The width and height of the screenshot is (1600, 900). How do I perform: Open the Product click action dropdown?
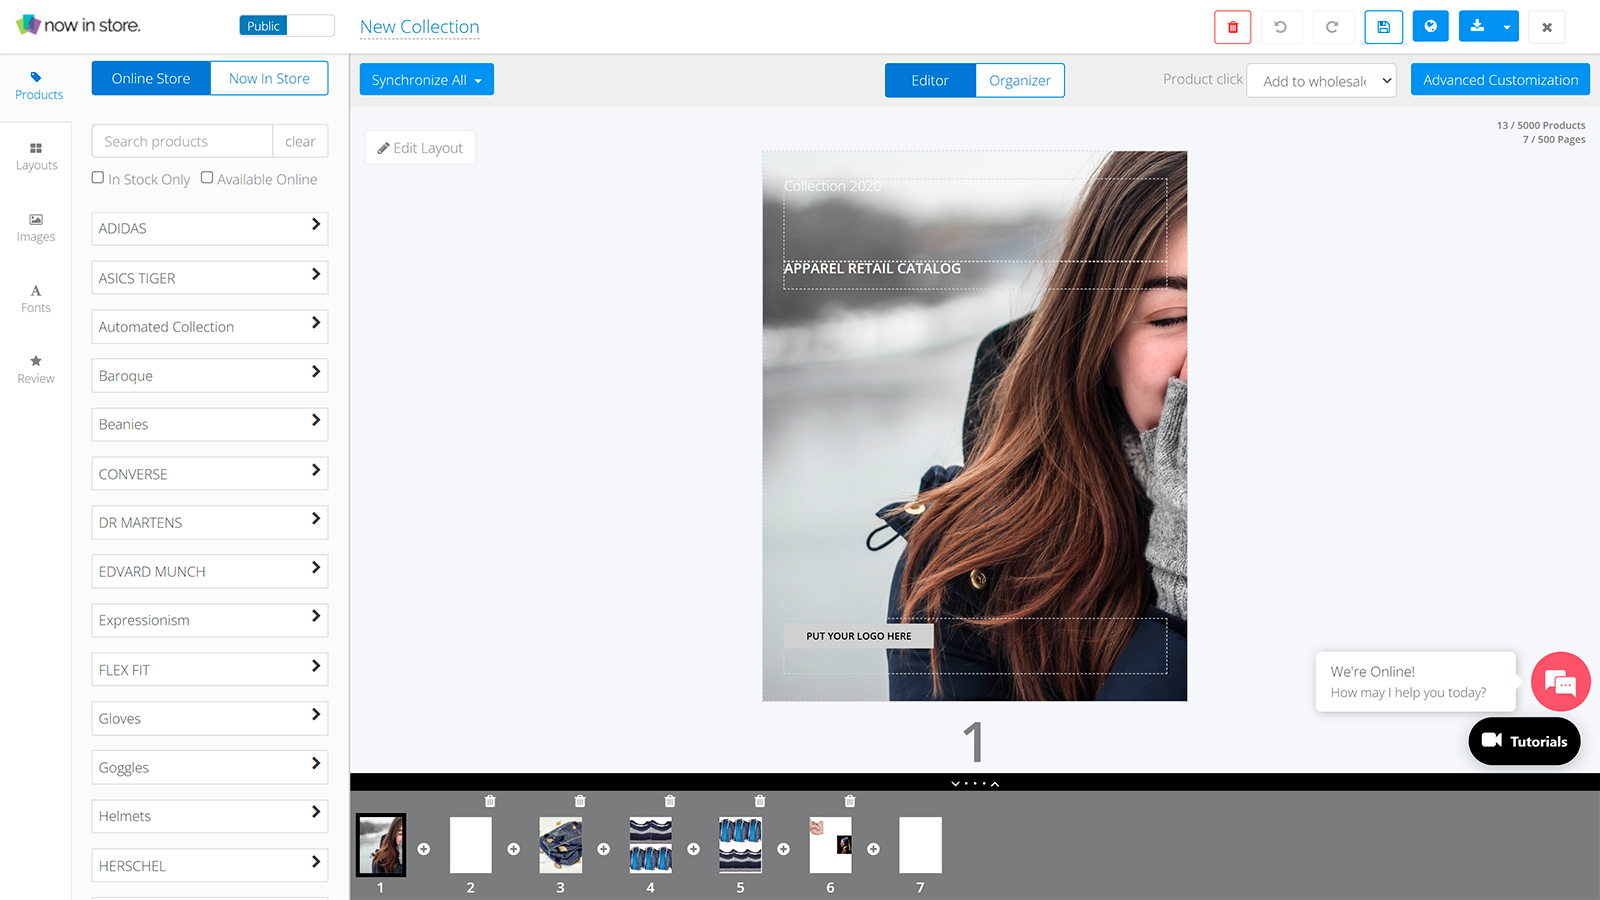click(x=1321, y=81)
